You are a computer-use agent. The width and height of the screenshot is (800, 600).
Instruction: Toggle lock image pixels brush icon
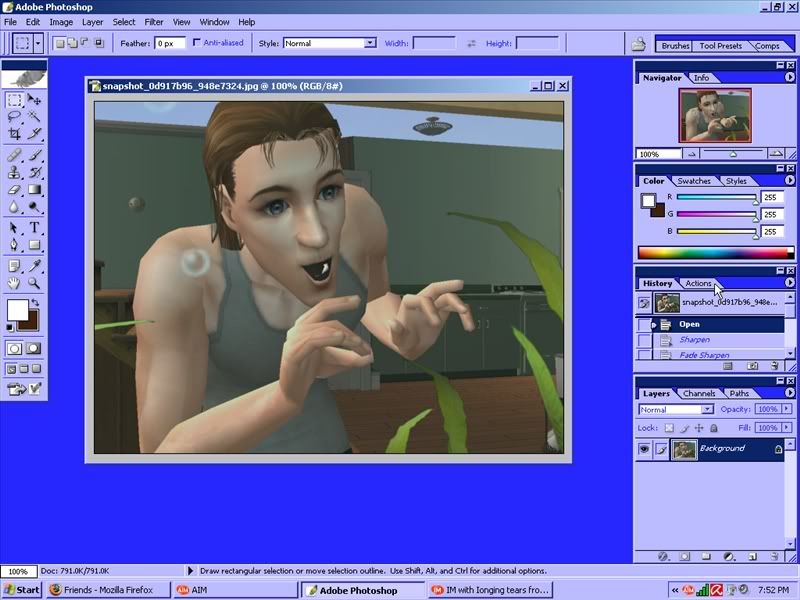[x=685, y=428]
